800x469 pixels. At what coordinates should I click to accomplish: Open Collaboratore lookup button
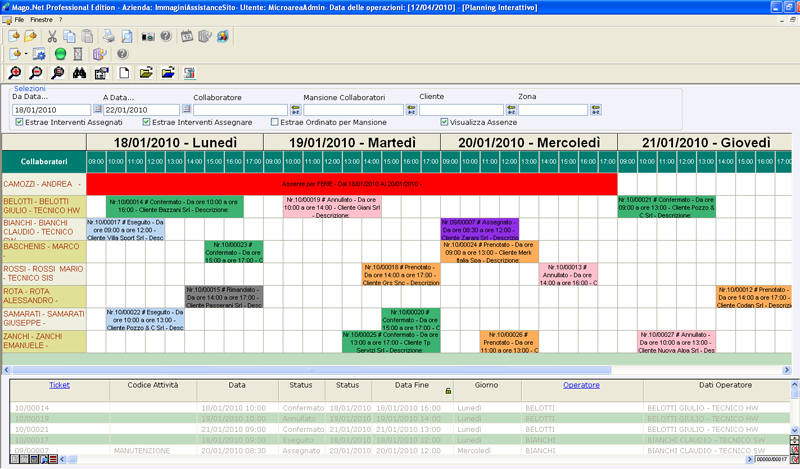[295, 110]
